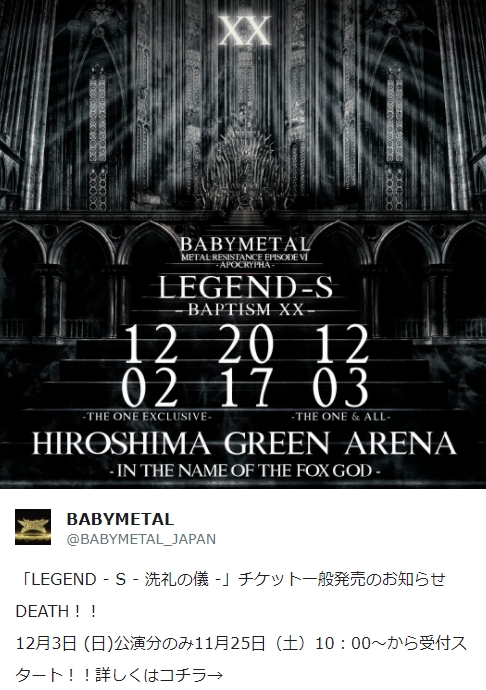The height and width of the screenshot is (690, 486).
Task: Click the tweet line mentioning 12月3日 date
Action: (241, 644)
